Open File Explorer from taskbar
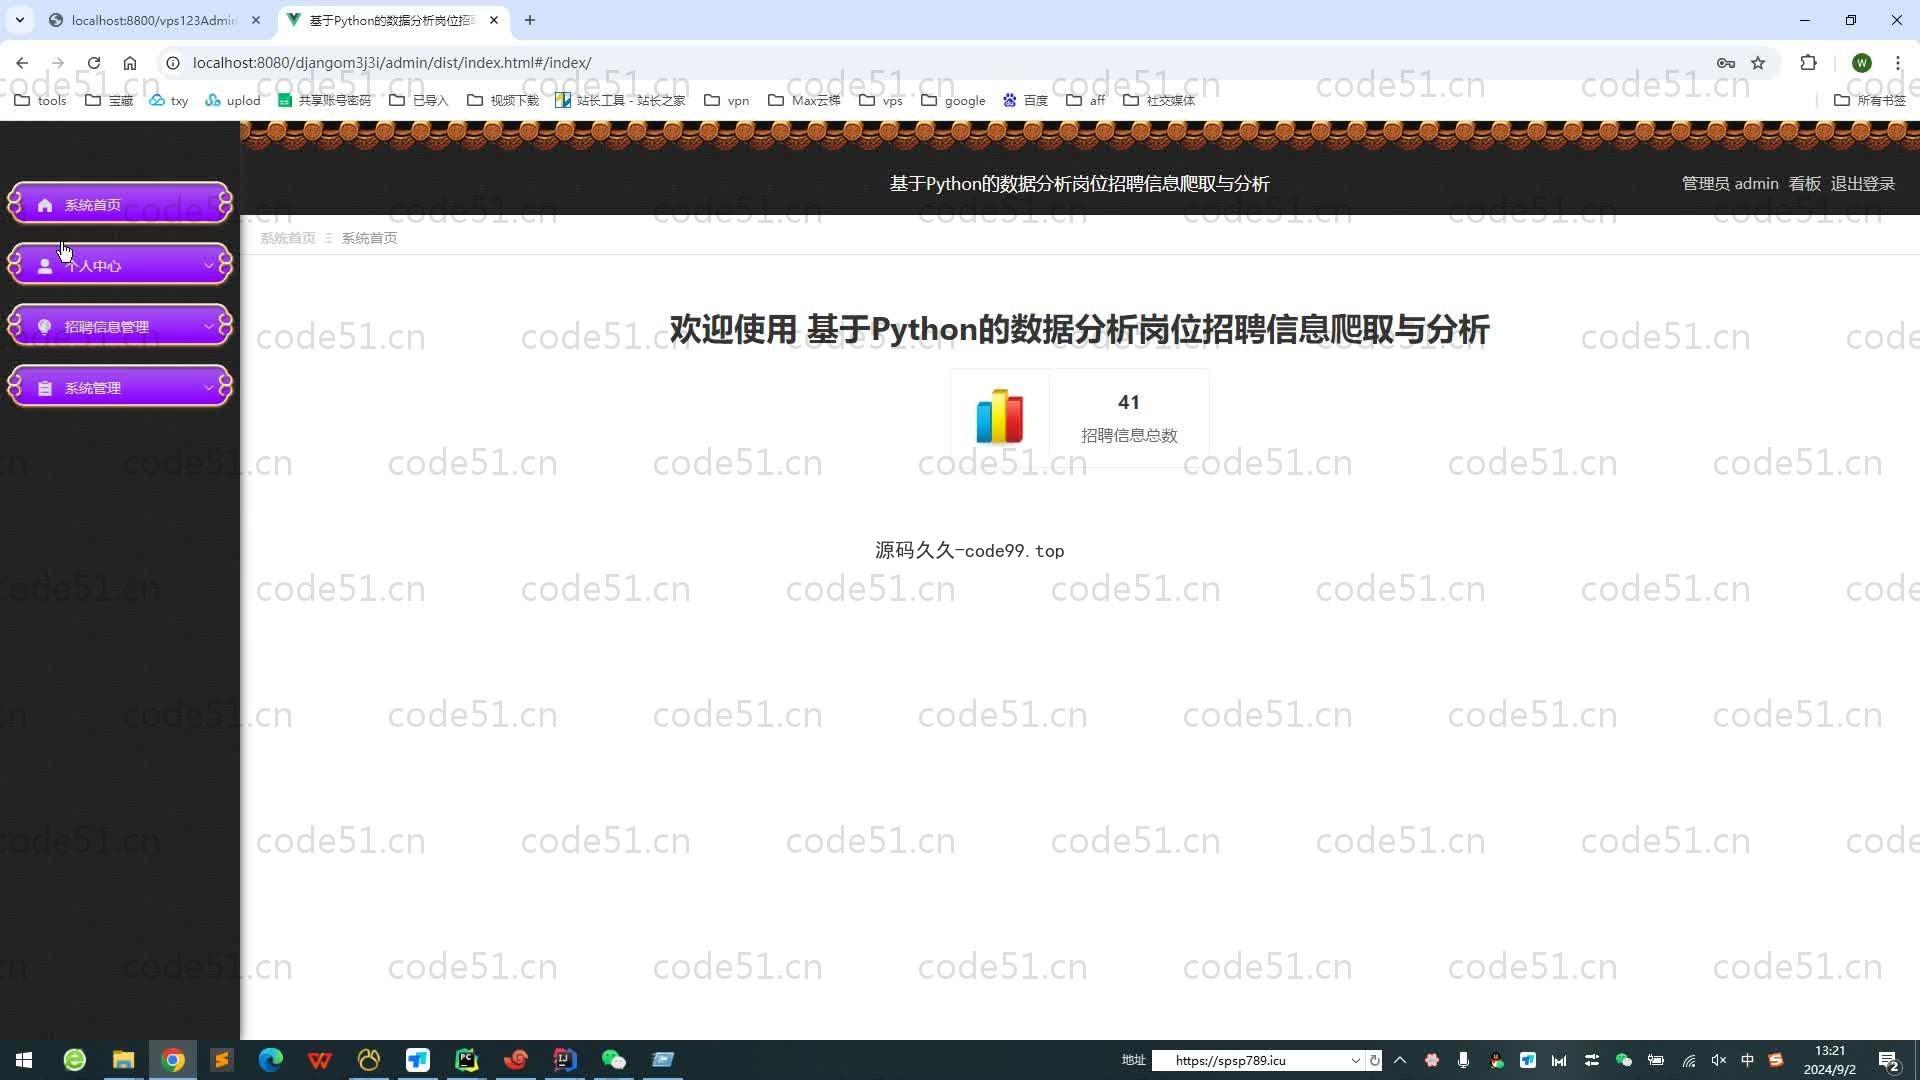Image resolution: width=1920 pixels, height=1080 pixels. [x=123, y=1060]
